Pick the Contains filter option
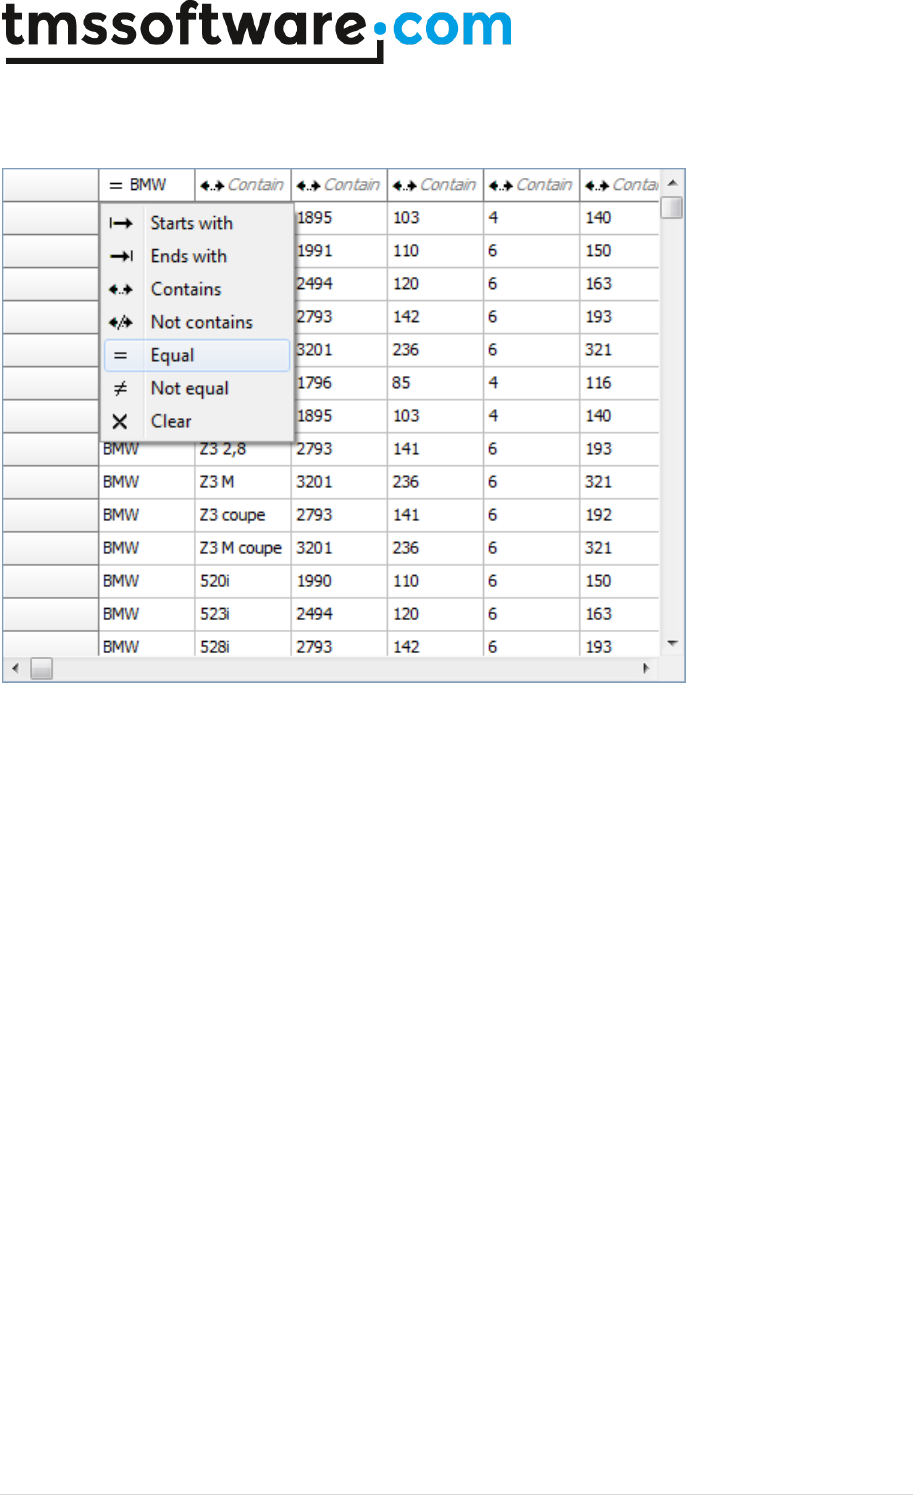Viewport: 913px width, 1495px height. (197, 289)
